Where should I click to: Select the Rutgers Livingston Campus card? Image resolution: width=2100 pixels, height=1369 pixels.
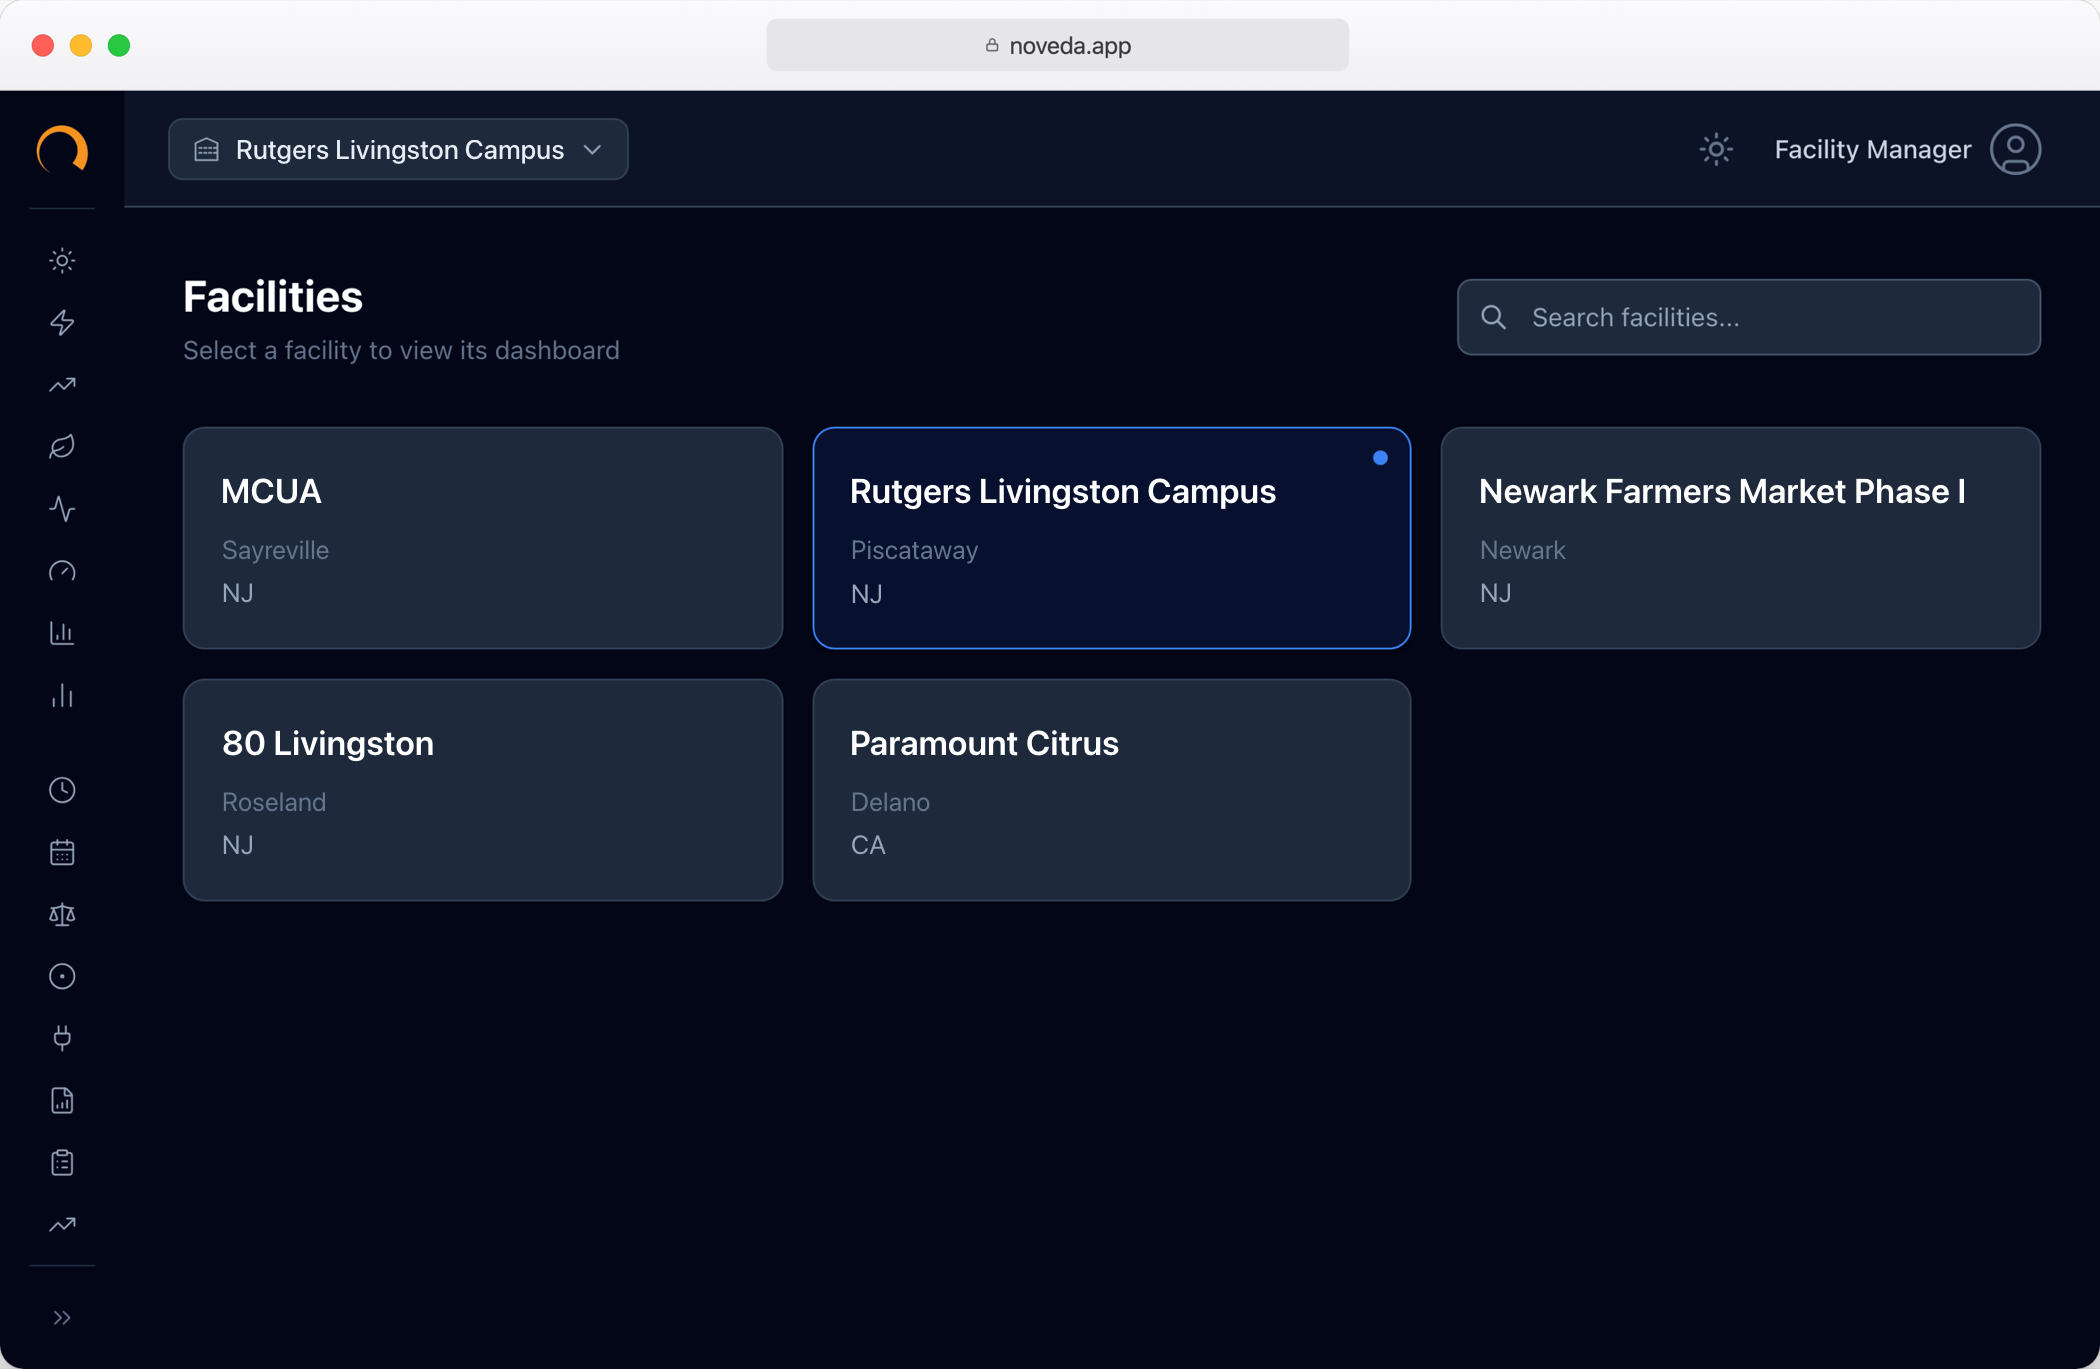coord(1112,538)
